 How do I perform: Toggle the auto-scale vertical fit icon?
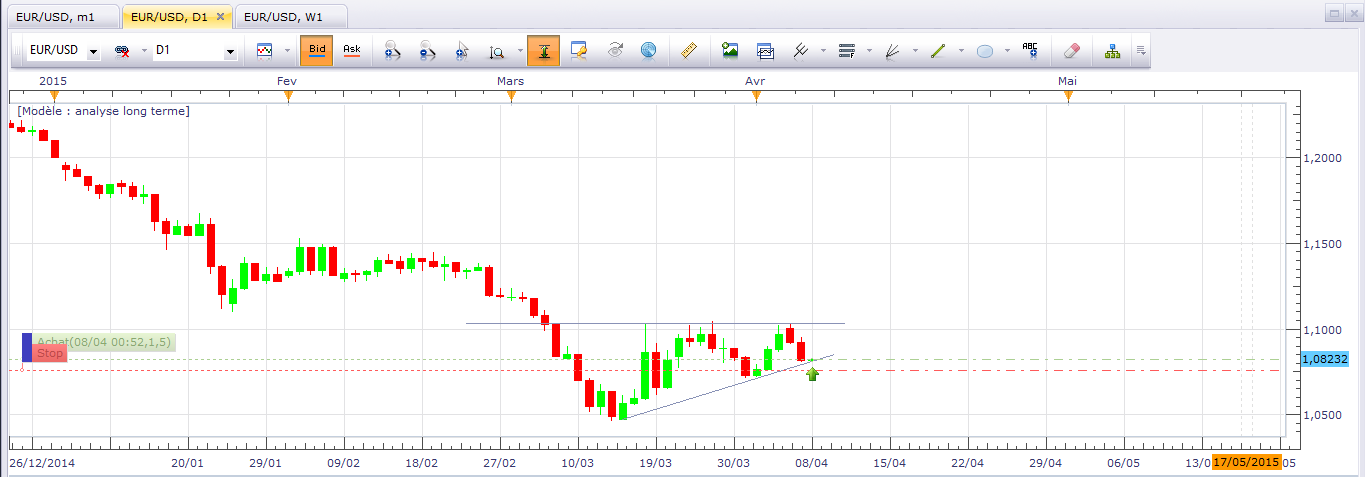[x=543, y=50]
